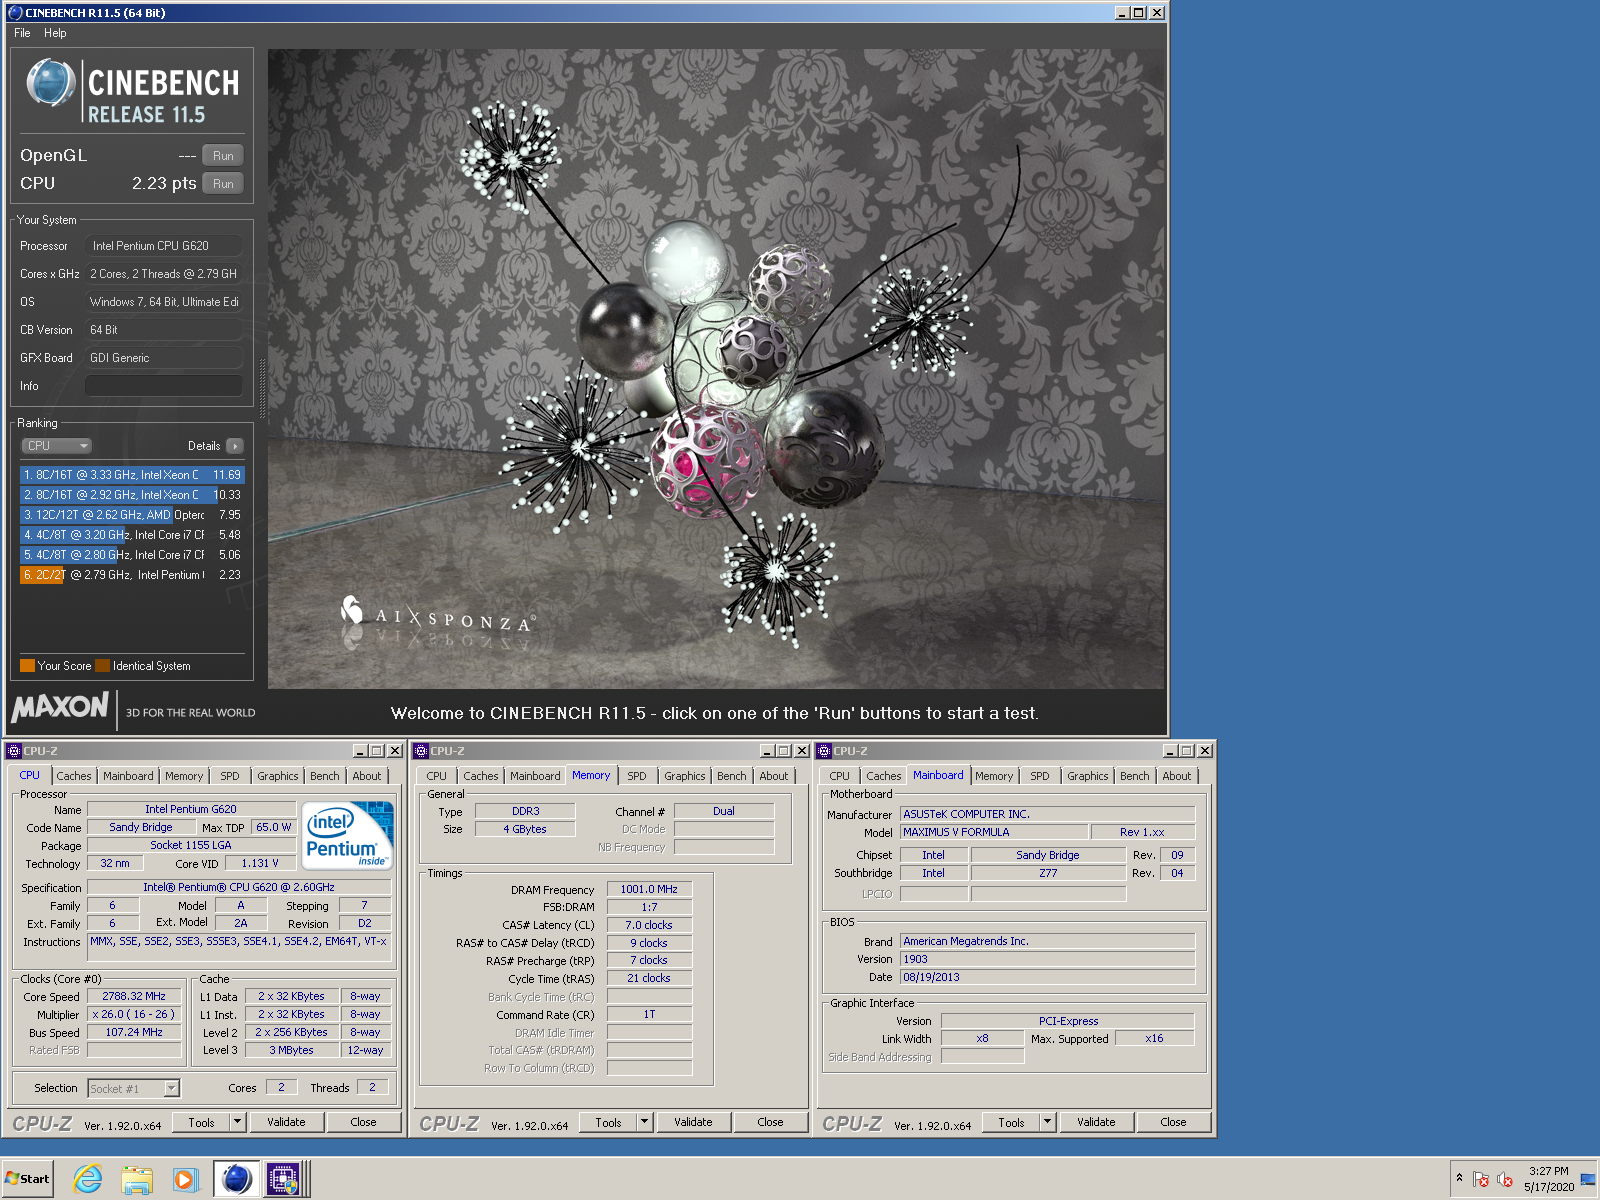Screen dimensions: 1600x1200
Task: Click the BIOS version 1903 field
Action: click(x=1047, y=959)
